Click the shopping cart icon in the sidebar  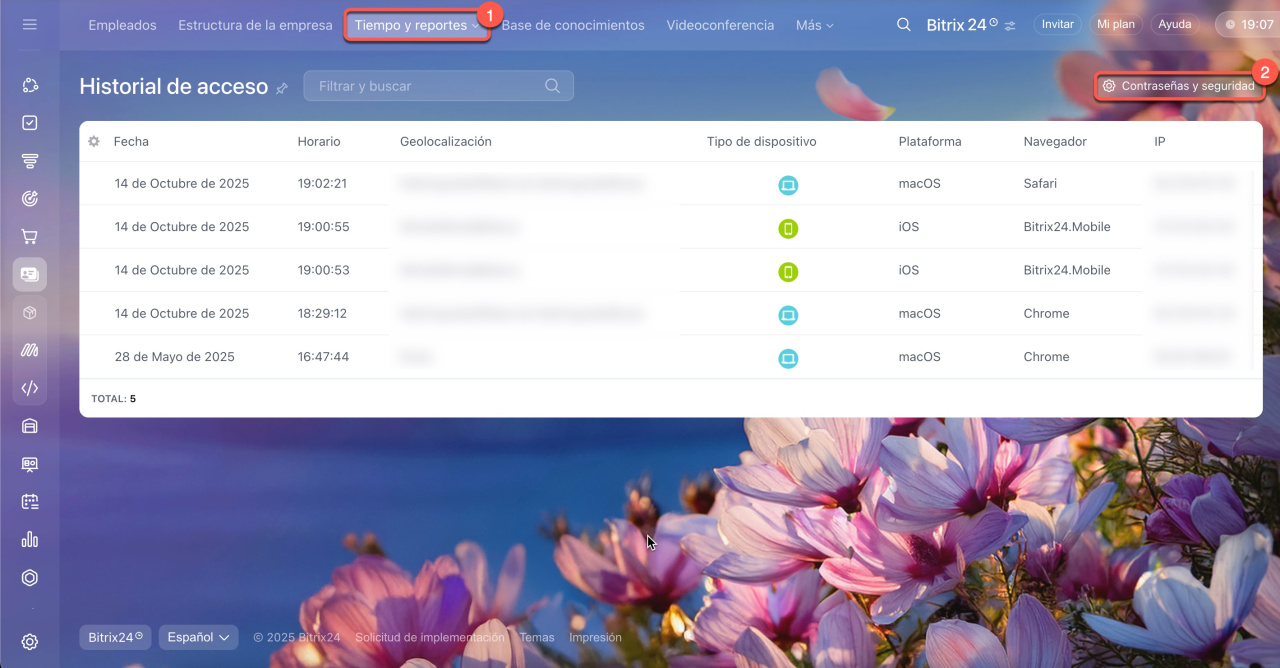tap(30, 237)
